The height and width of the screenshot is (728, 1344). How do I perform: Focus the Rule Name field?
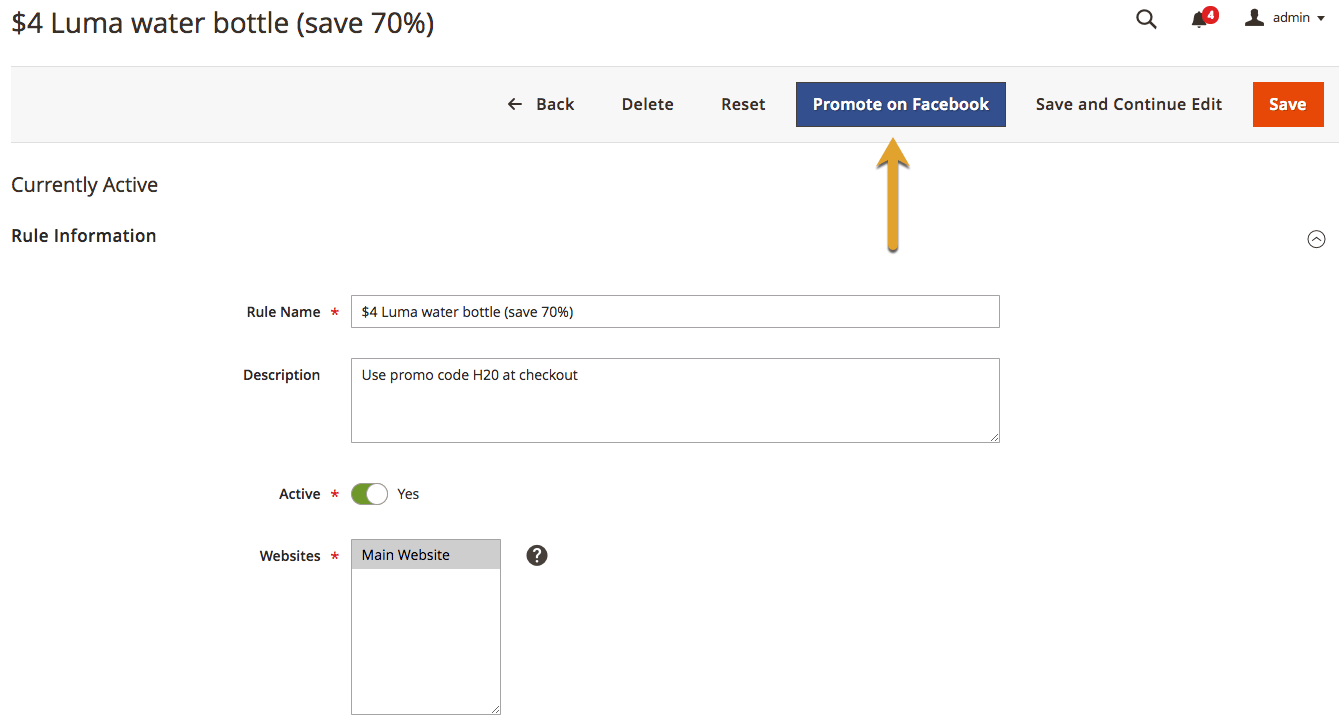pos(675,312)
